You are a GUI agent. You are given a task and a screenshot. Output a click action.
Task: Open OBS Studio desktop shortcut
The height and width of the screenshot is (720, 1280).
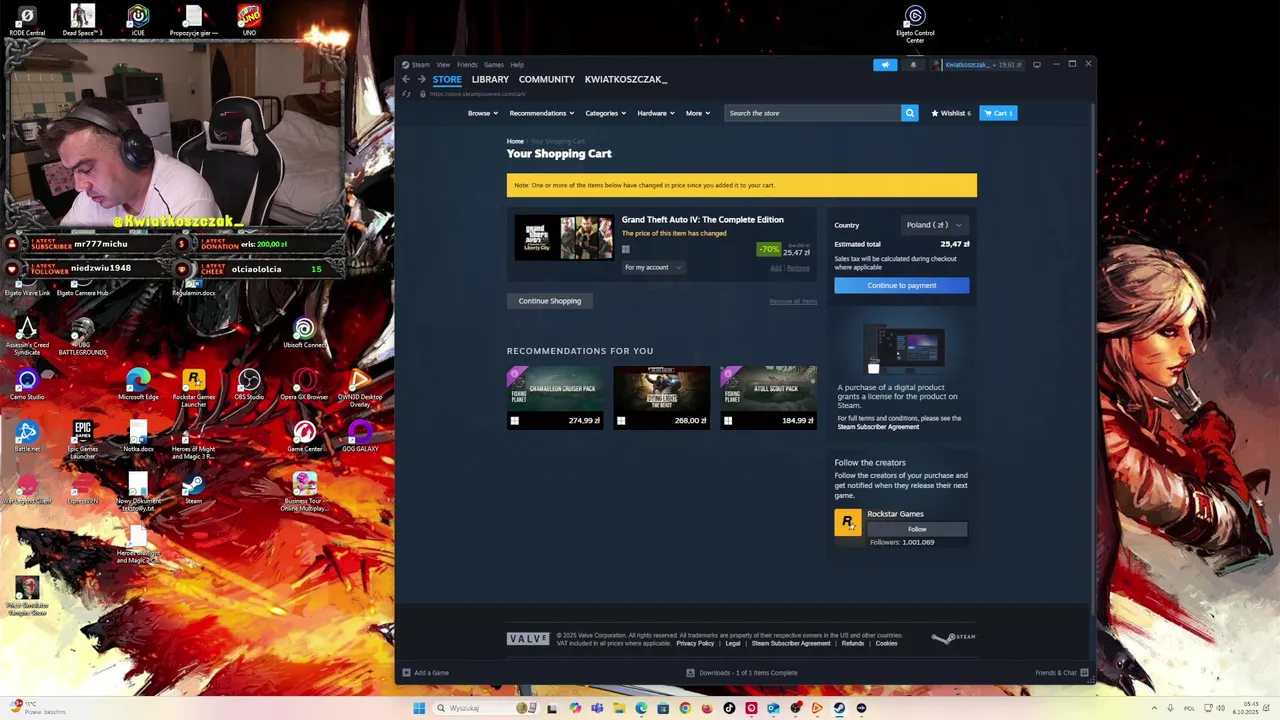click(249, 385)
